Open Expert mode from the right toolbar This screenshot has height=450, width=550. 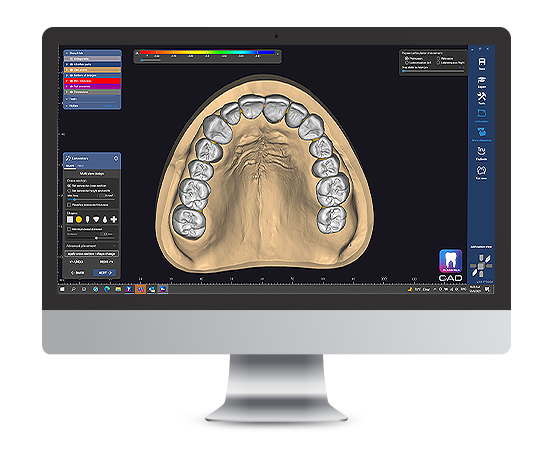482,82
